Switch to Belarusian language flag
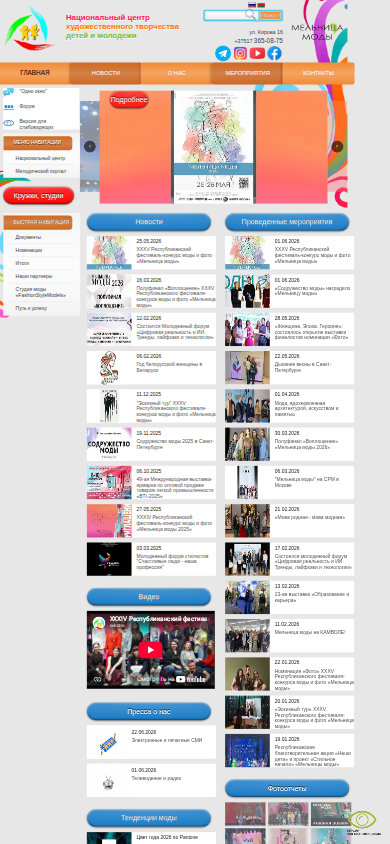 coord(261,5)
